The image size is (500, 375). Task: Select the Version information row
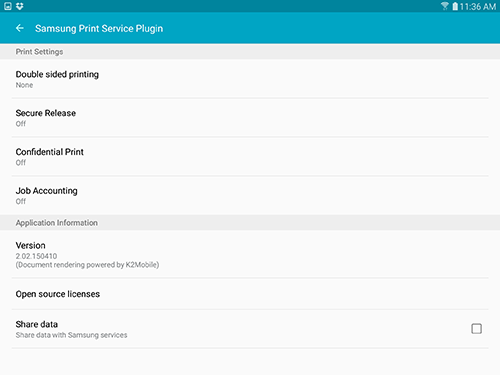(x=250, y=254)
